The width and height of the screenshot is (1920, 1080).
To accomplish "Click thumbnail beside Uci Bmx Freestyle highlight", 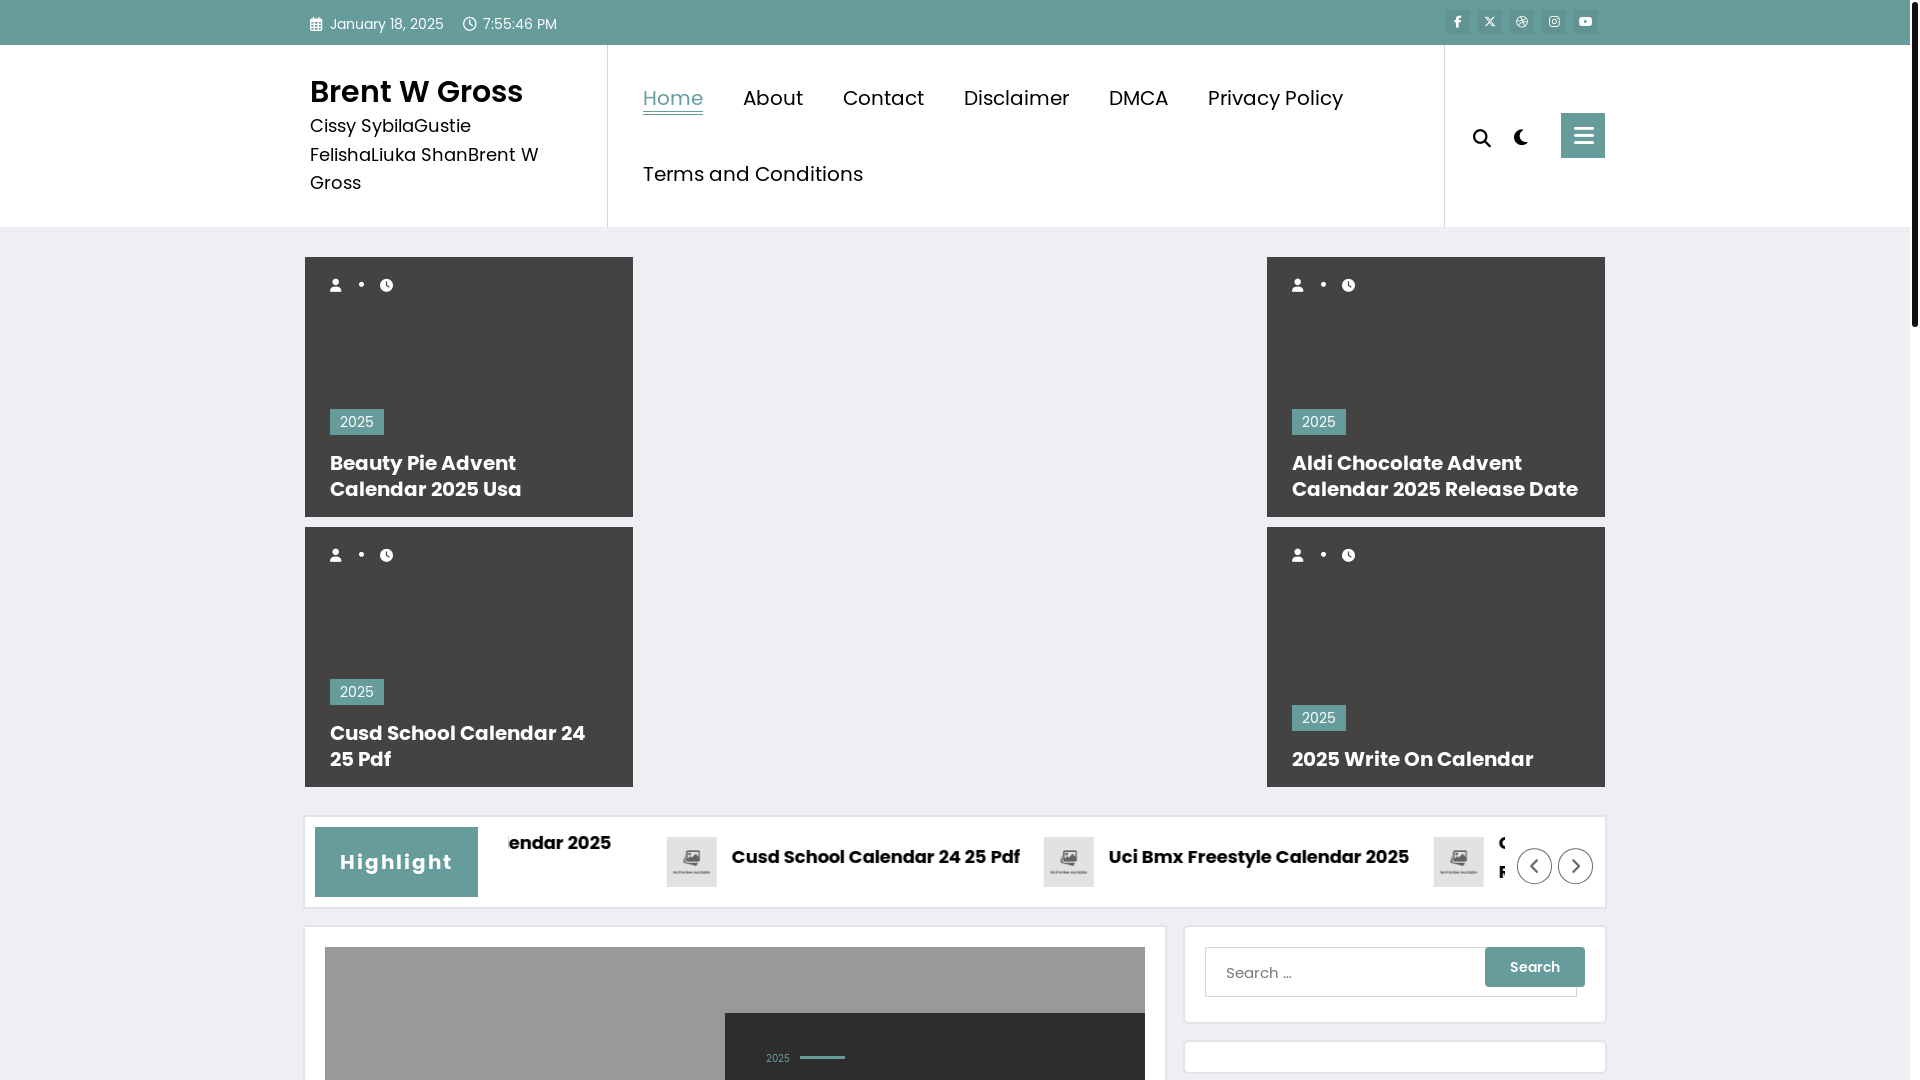I will click(x=1069, y=862).
